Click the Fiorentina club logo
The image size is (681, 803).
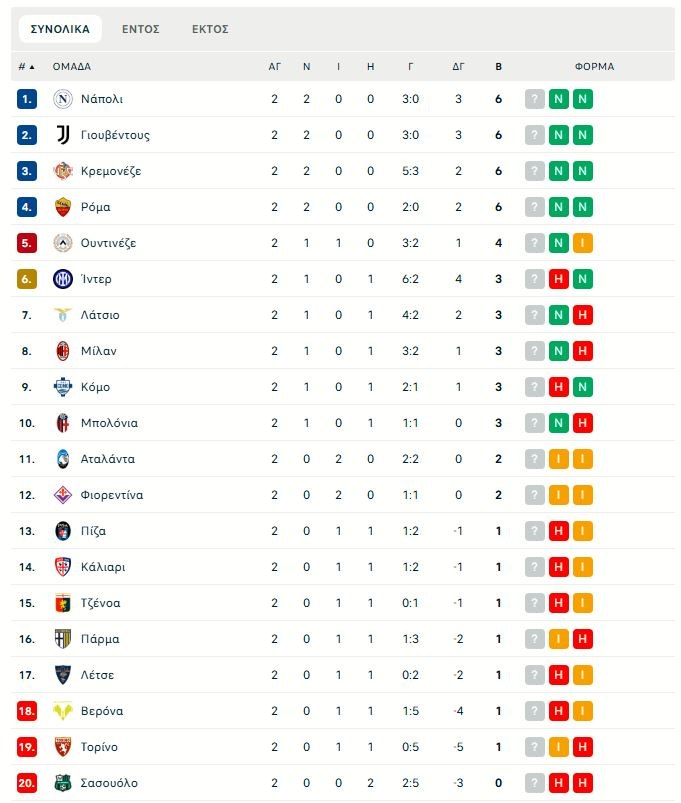63,495
